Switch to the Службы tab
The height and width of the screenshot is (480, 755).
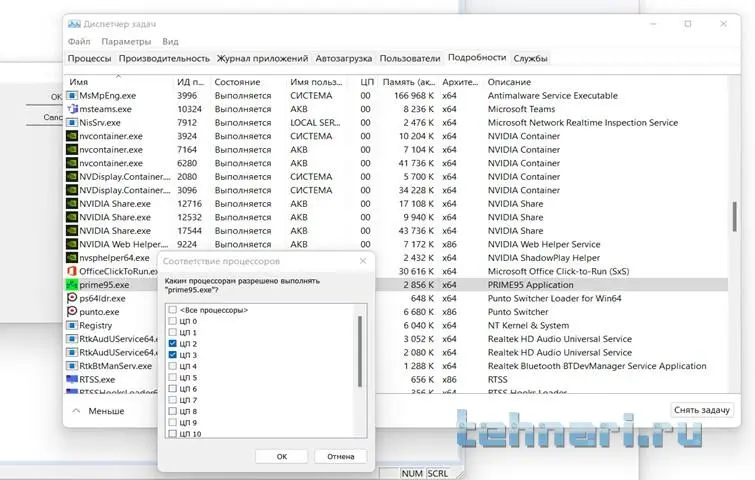pos(530,58)
